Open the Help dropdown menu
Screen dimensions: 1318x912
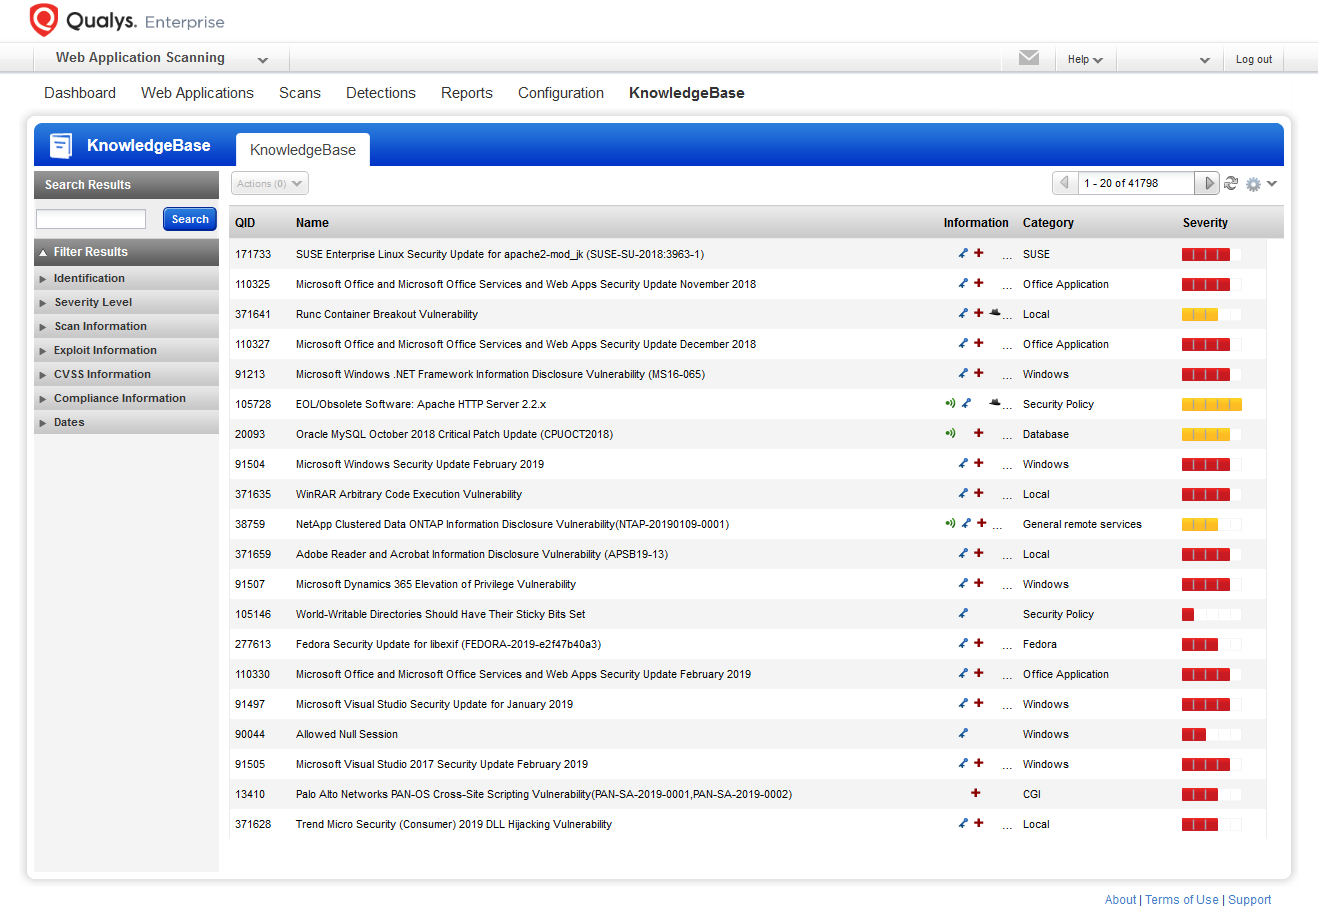pyautogui.click(x=1085, y=59)
